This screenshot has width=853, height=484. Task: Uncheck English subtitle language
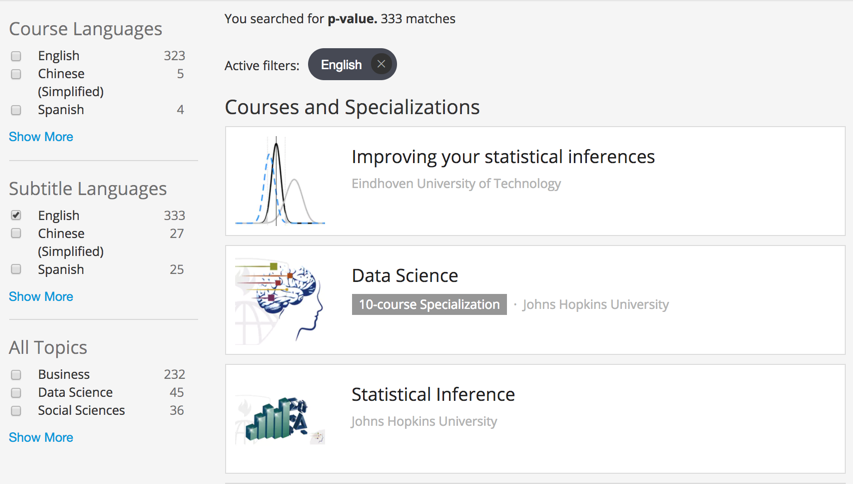(16, 216)
